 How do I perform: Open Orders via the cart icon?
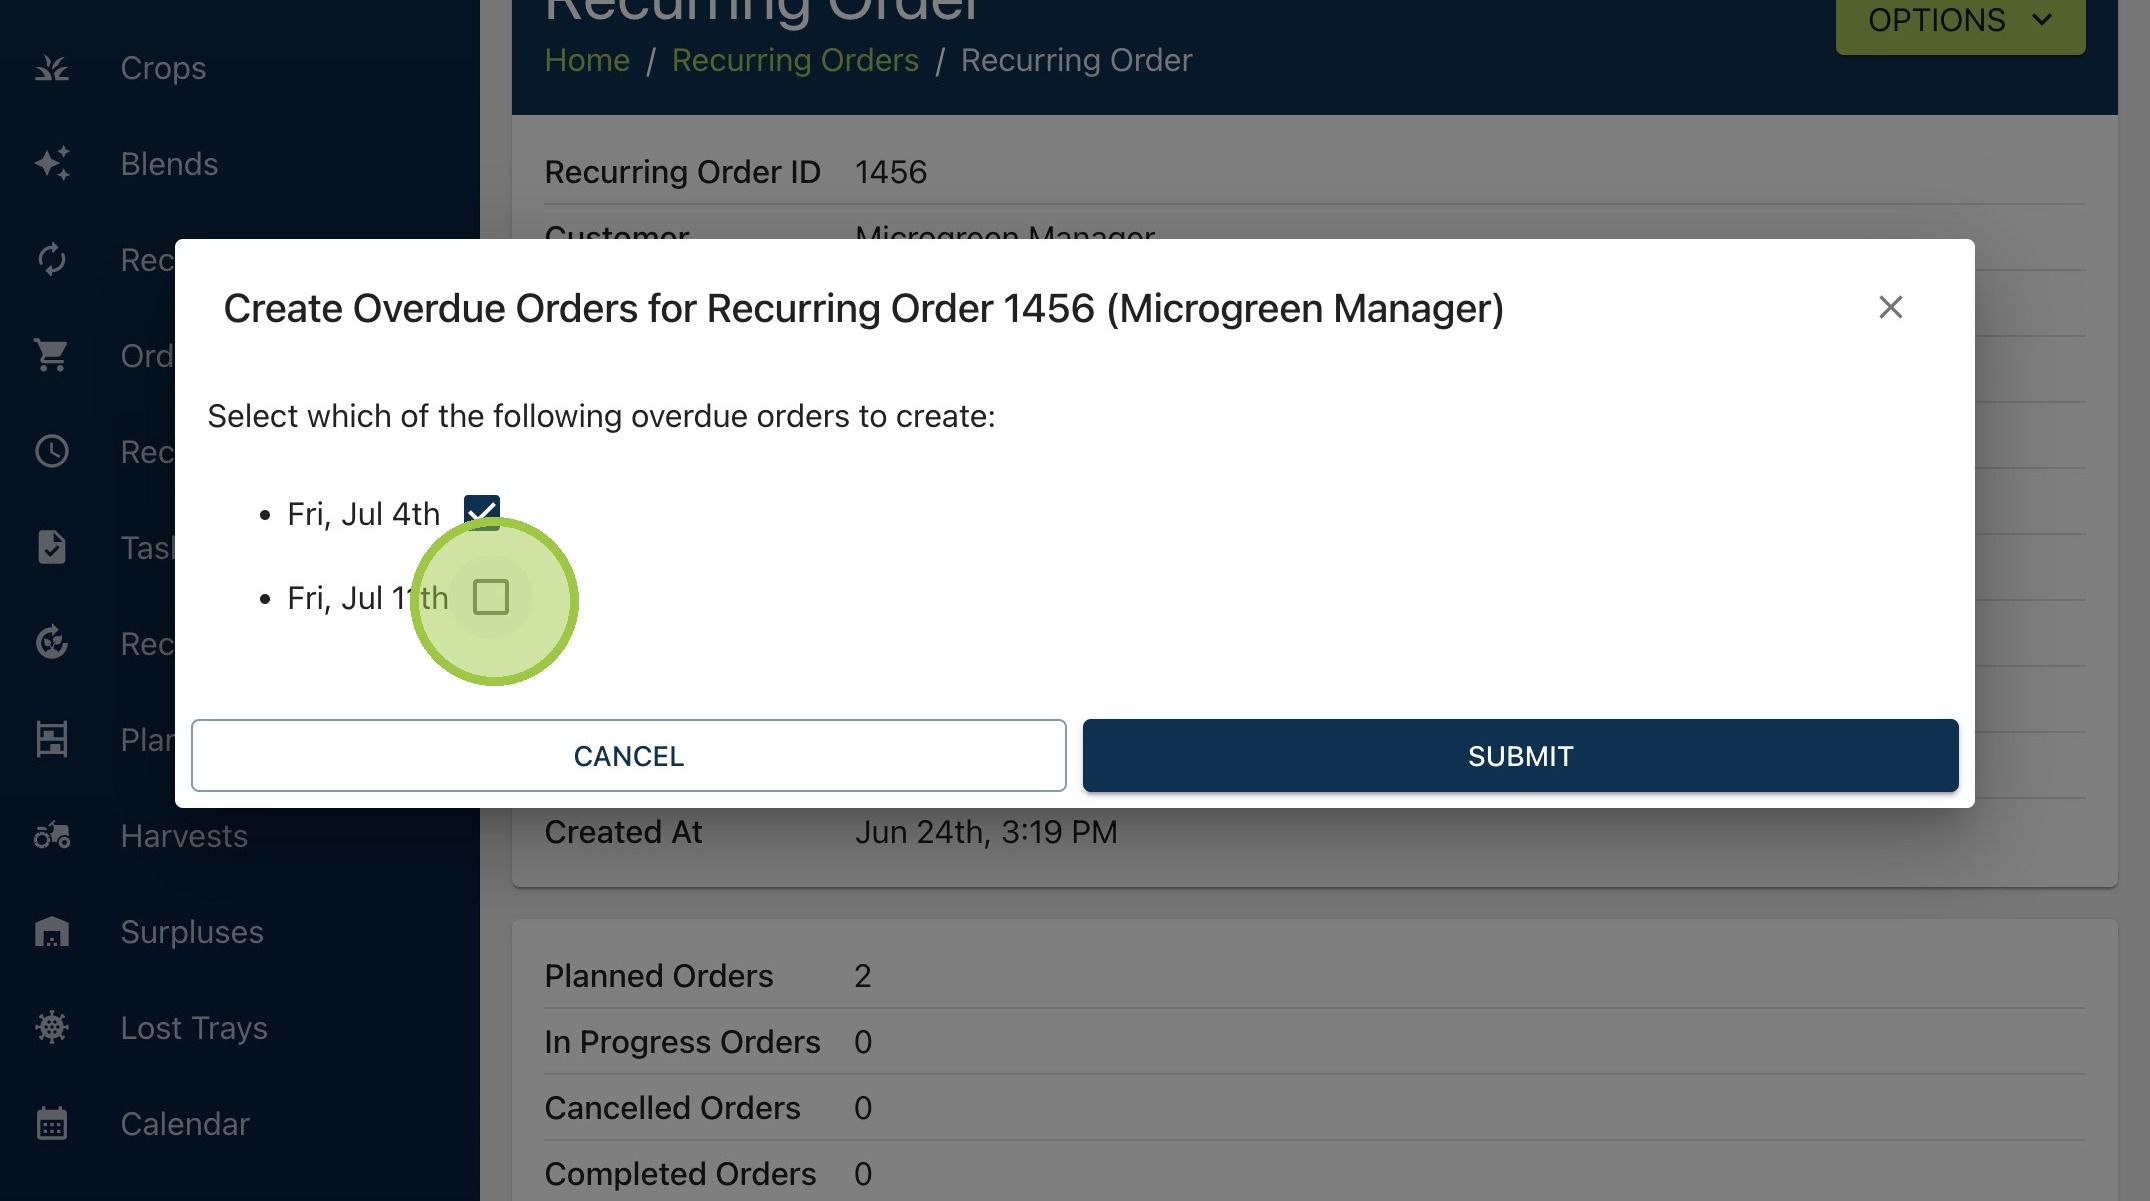(x=52, y=356)
